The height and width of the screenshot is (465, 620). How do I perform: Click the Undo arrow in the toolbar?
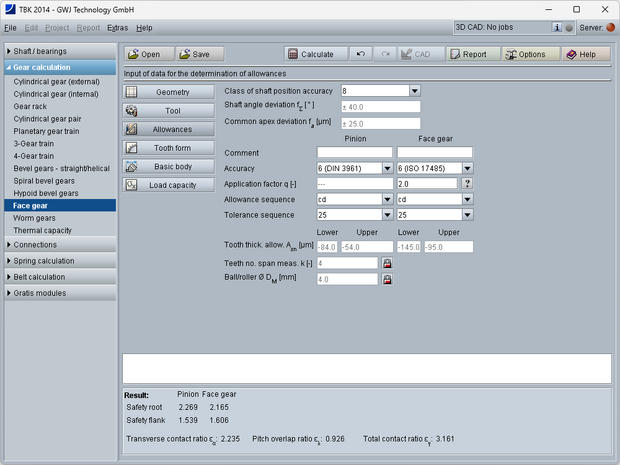360,54
